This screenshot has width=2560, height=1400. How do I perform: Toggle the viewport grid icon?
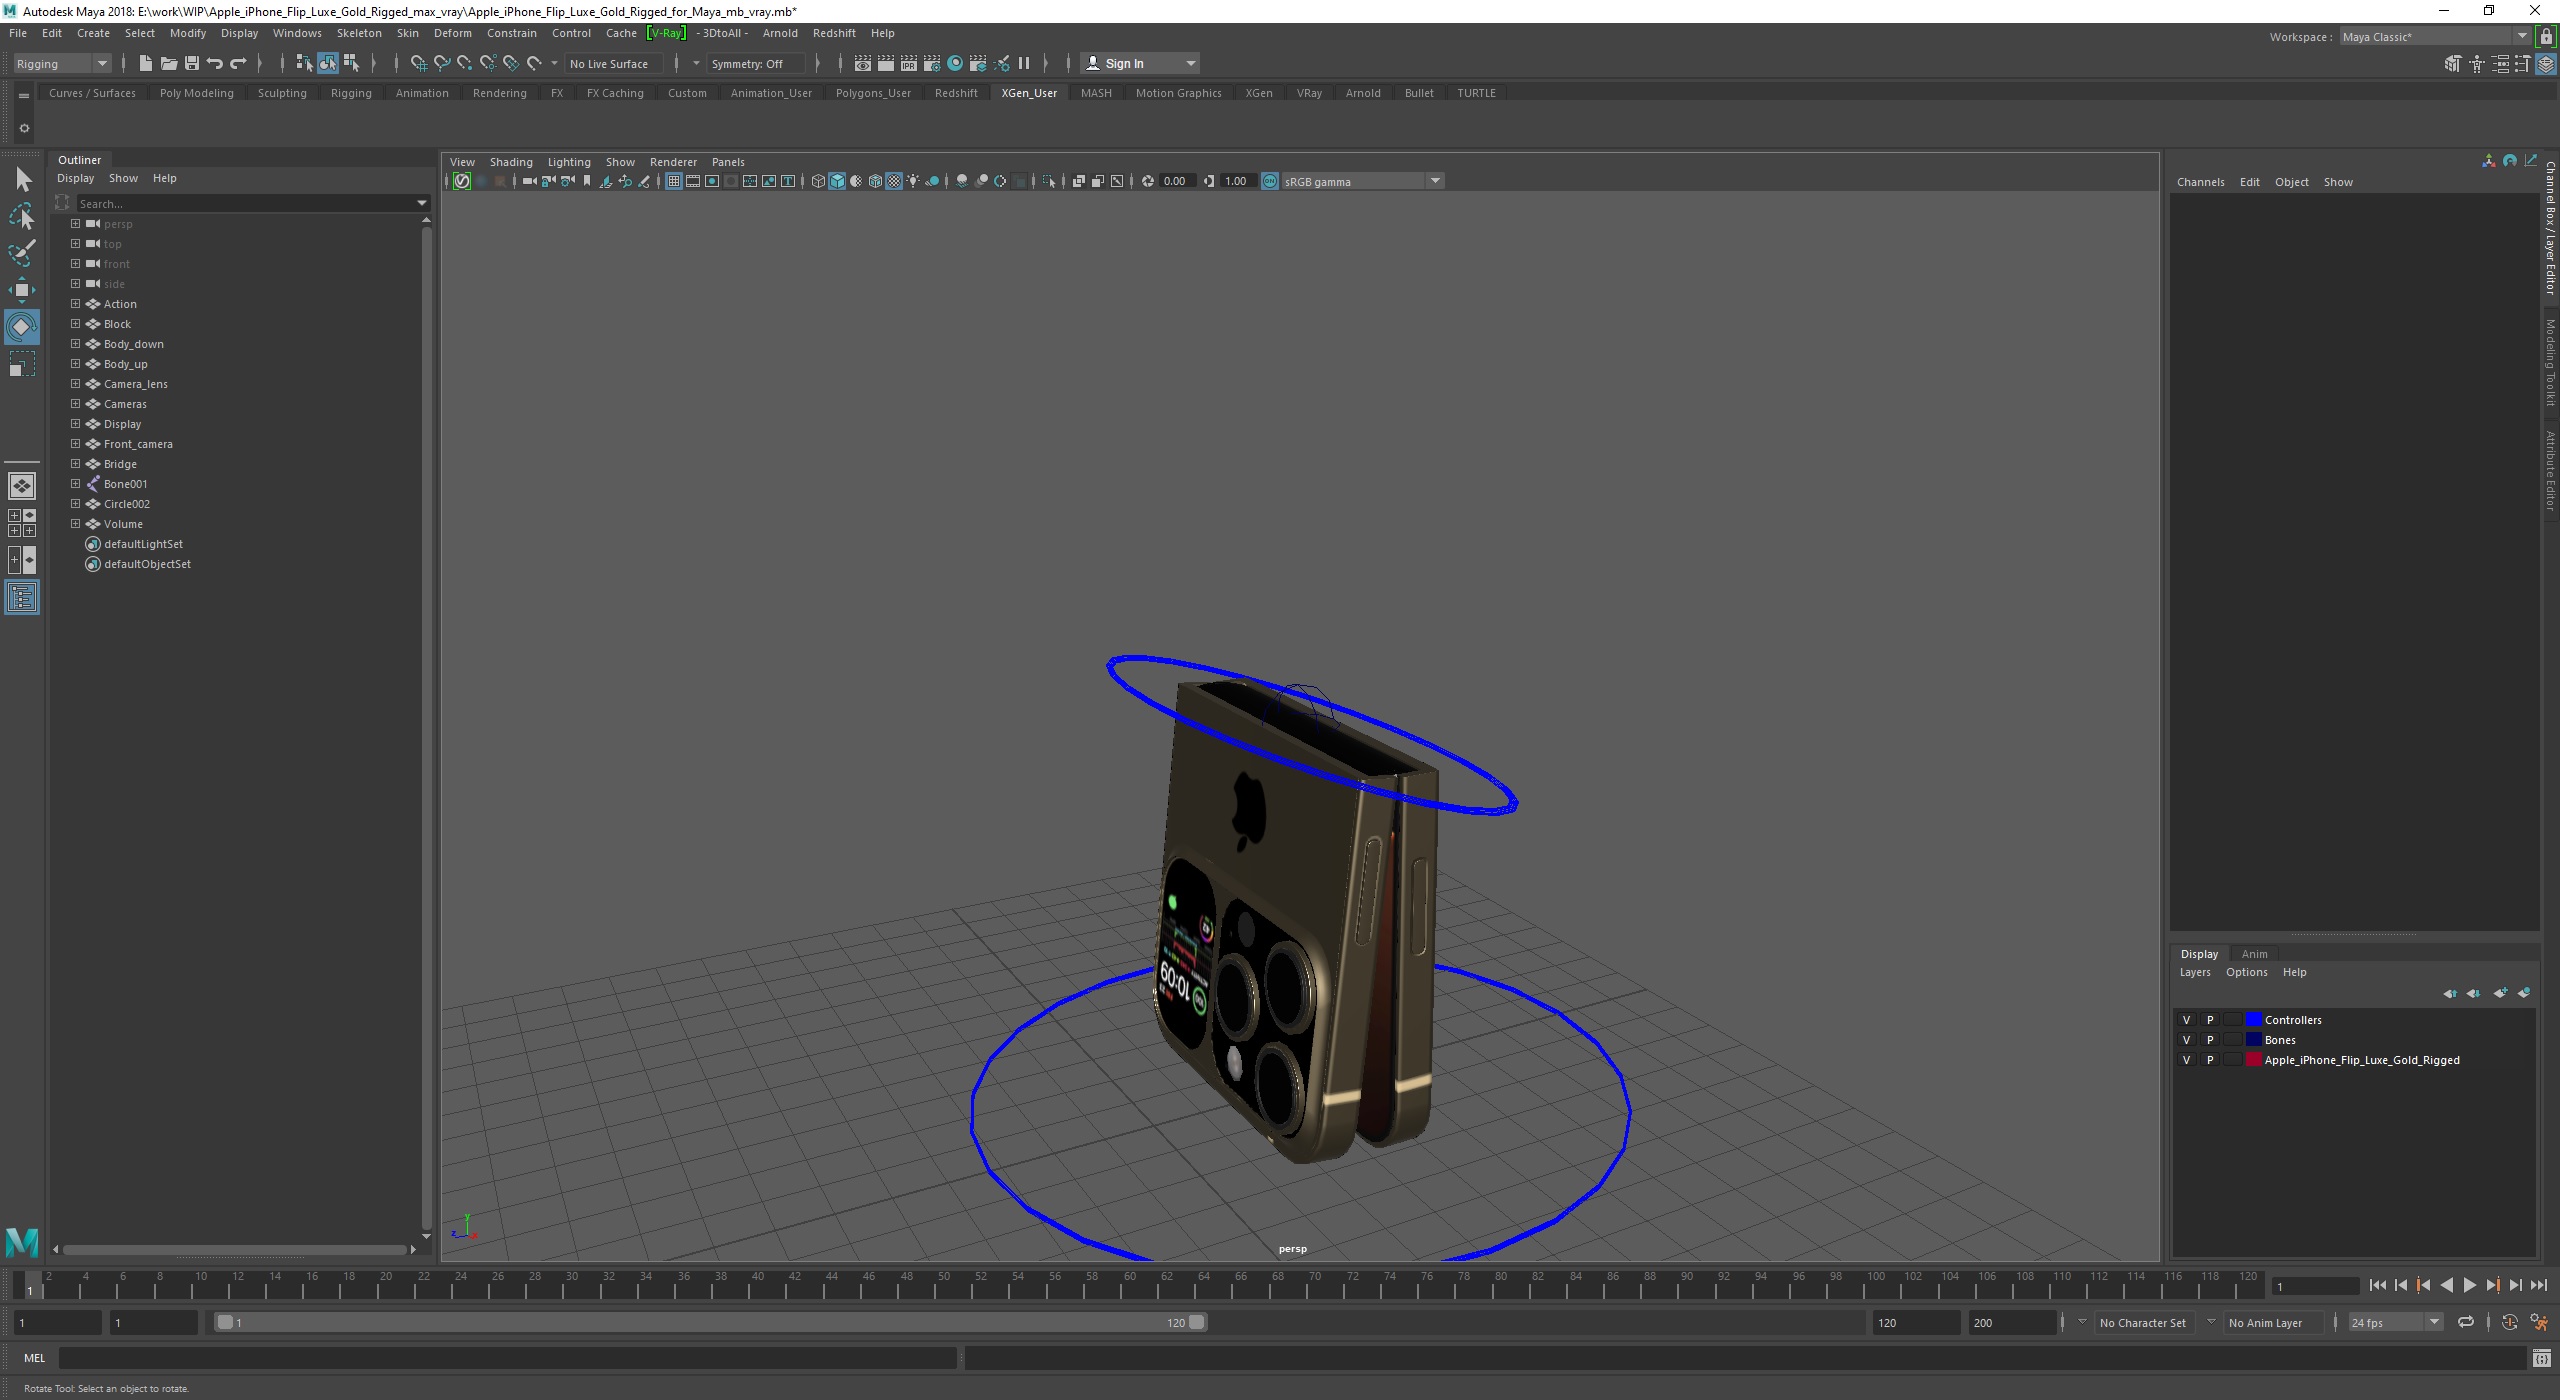(x=673, y=181)
